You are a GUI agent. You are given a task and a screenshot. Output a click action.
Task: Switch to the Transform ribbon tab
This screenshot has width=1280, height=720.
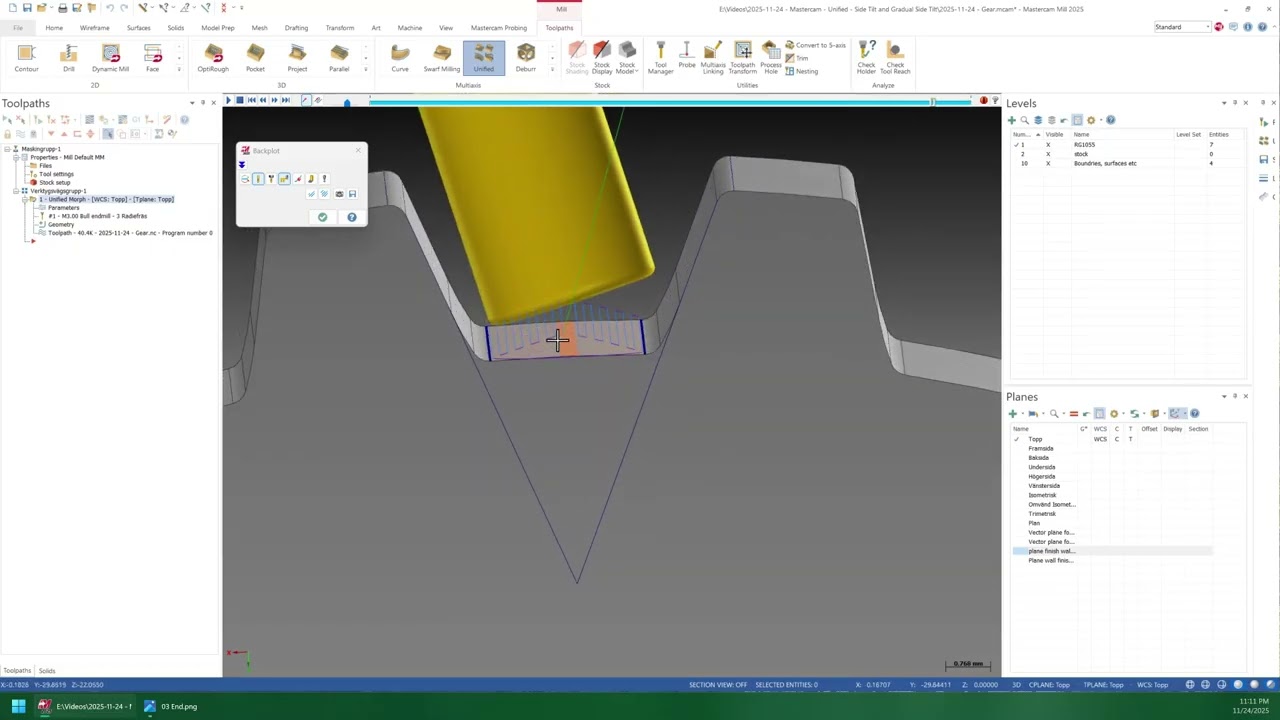tap(339, 27)
